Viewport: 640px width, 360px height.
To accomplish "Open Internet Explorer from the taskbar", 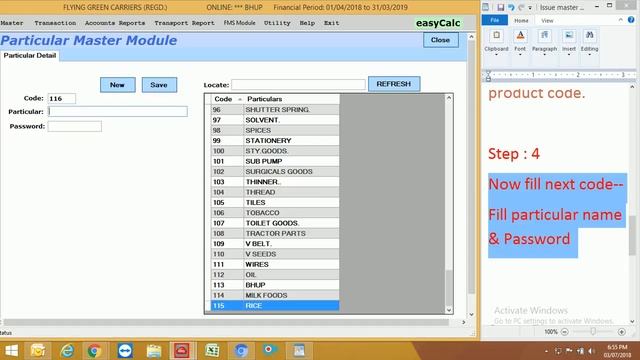I will [x=67, y=350].
